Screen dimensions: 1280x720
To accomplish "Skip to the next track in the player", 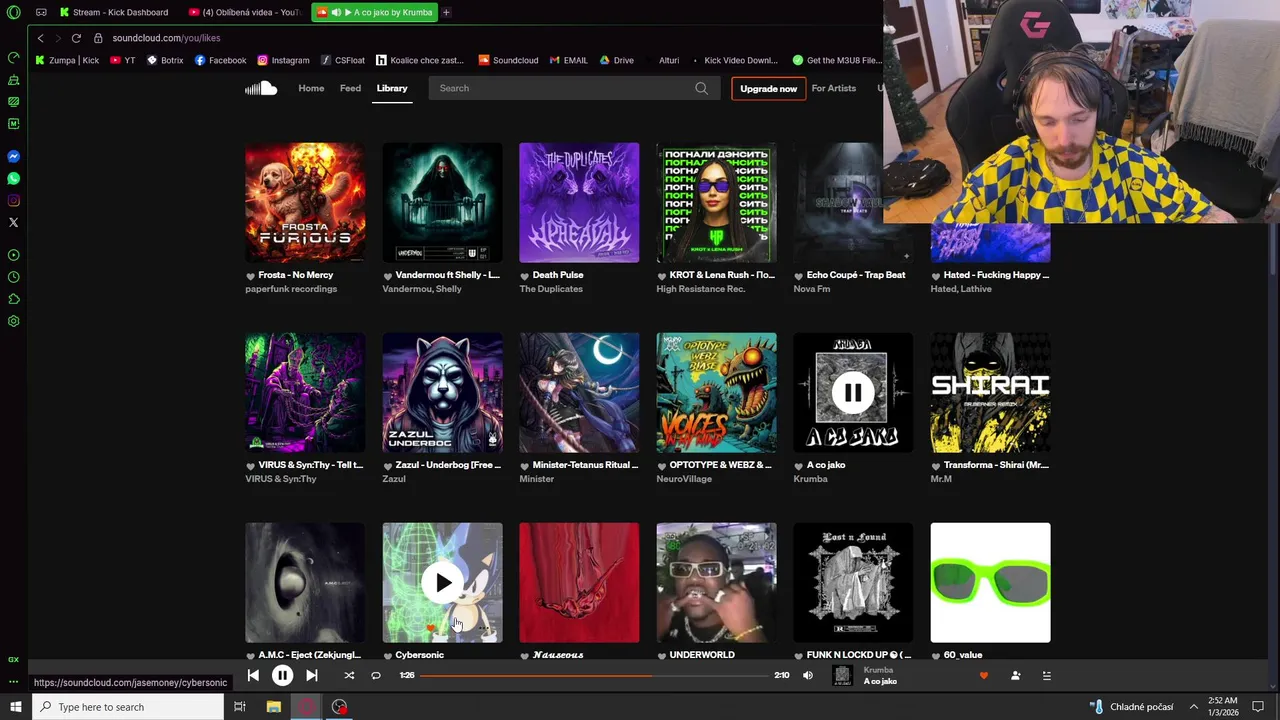I will [312, 676].
